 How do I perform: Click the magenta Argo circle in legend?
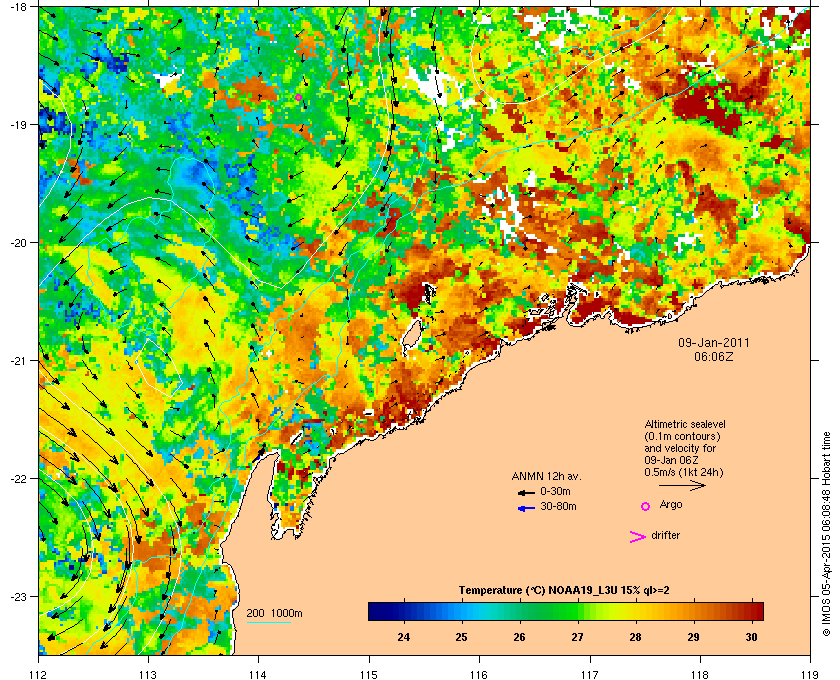(x=646, y=506)
